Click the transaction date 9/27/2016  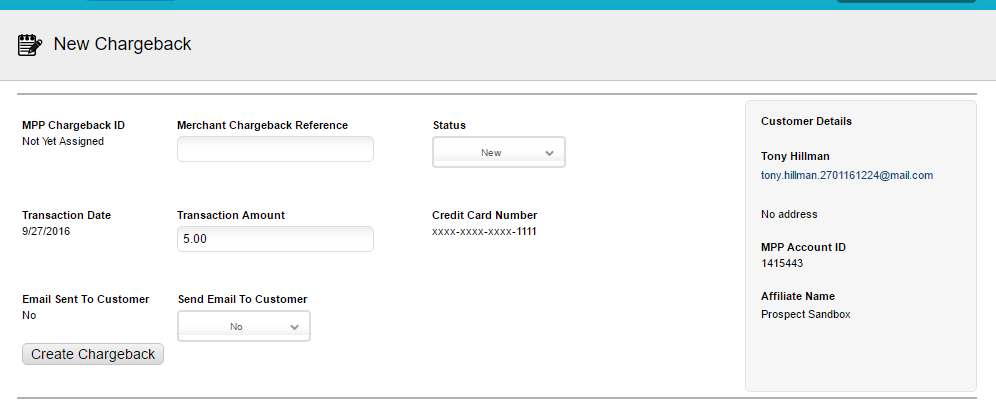tap(46, 231)
